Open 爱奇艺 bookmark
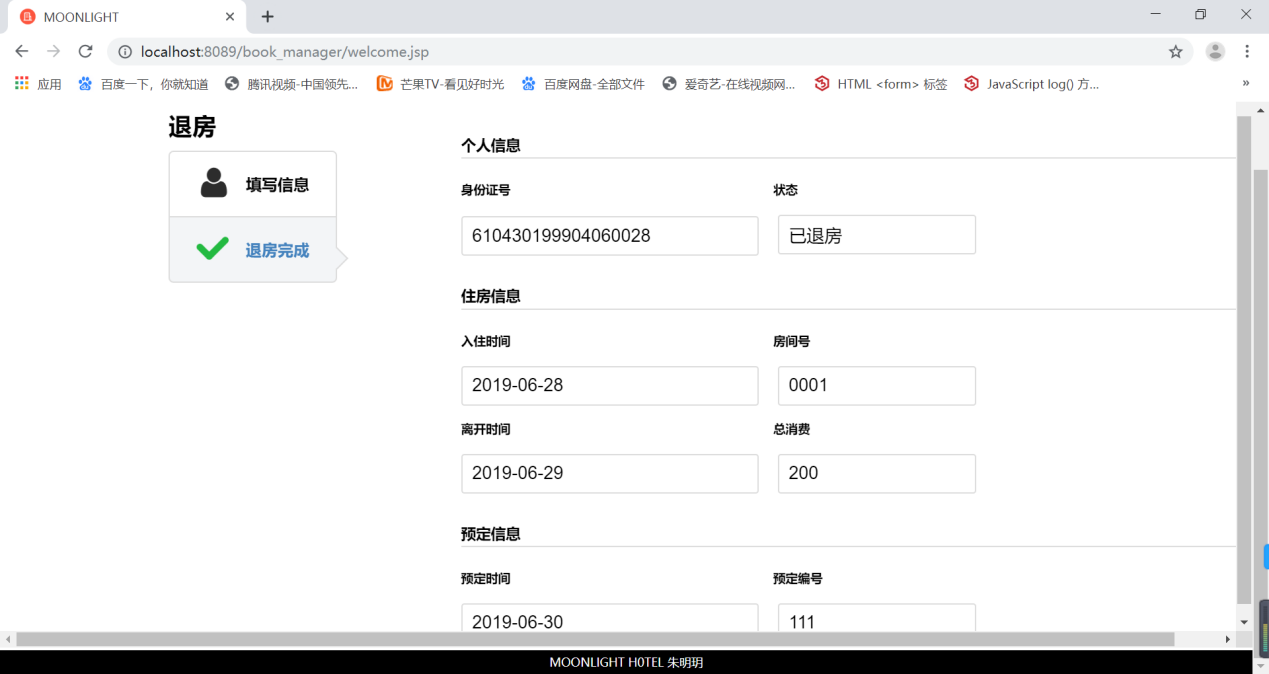The width and height of the screenshot is (1269, 674). coord(729,84)
